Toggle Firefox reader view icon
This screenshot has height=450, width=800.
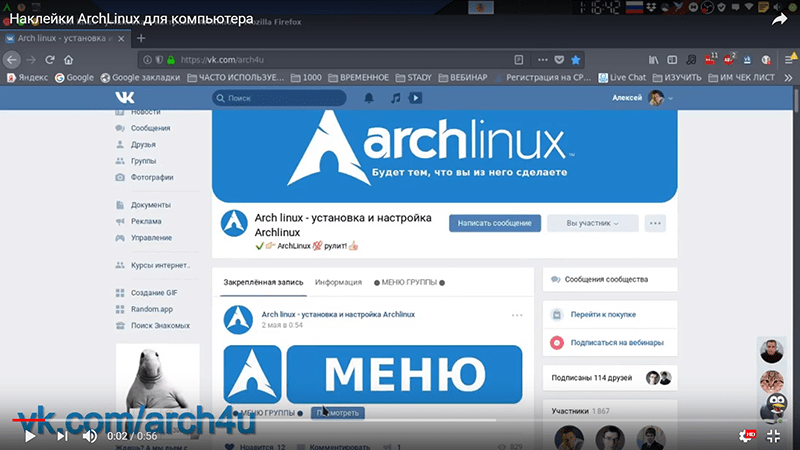(x=519, y=60)
